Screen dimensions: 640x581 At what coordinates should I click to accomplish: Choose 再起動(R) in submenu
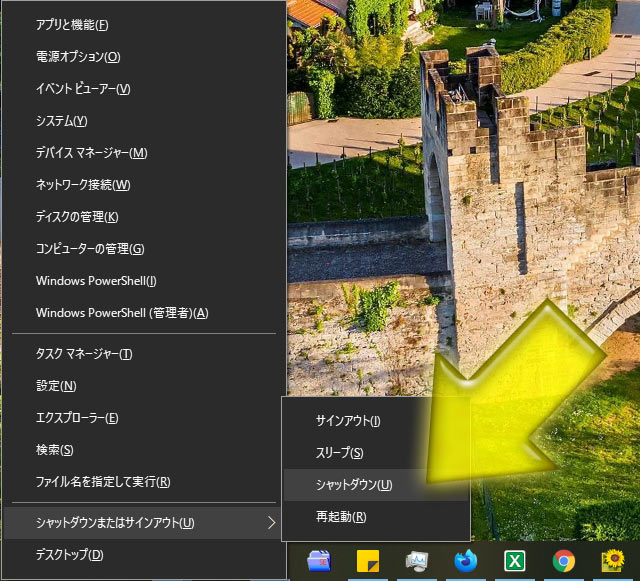pyautogui.click(x=376, y=517)
